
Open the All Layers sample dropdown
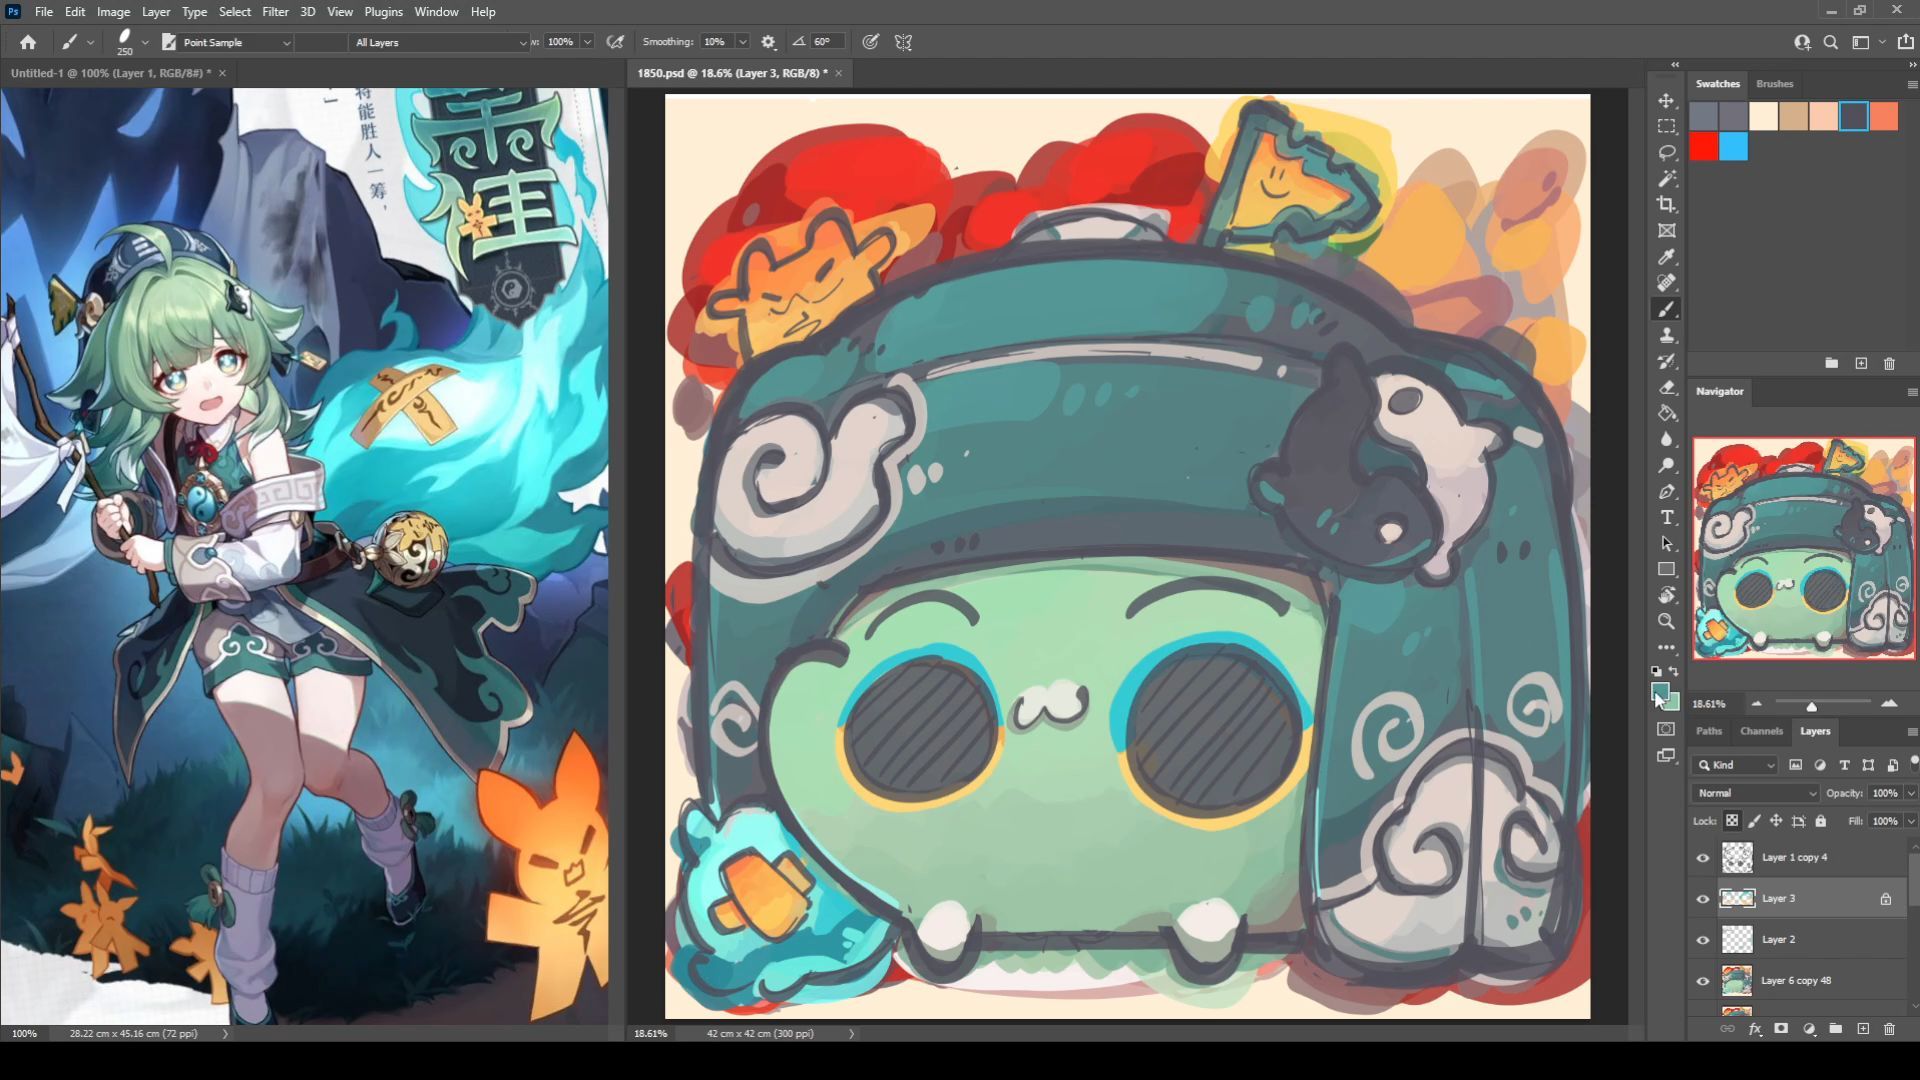coord(440,42)
